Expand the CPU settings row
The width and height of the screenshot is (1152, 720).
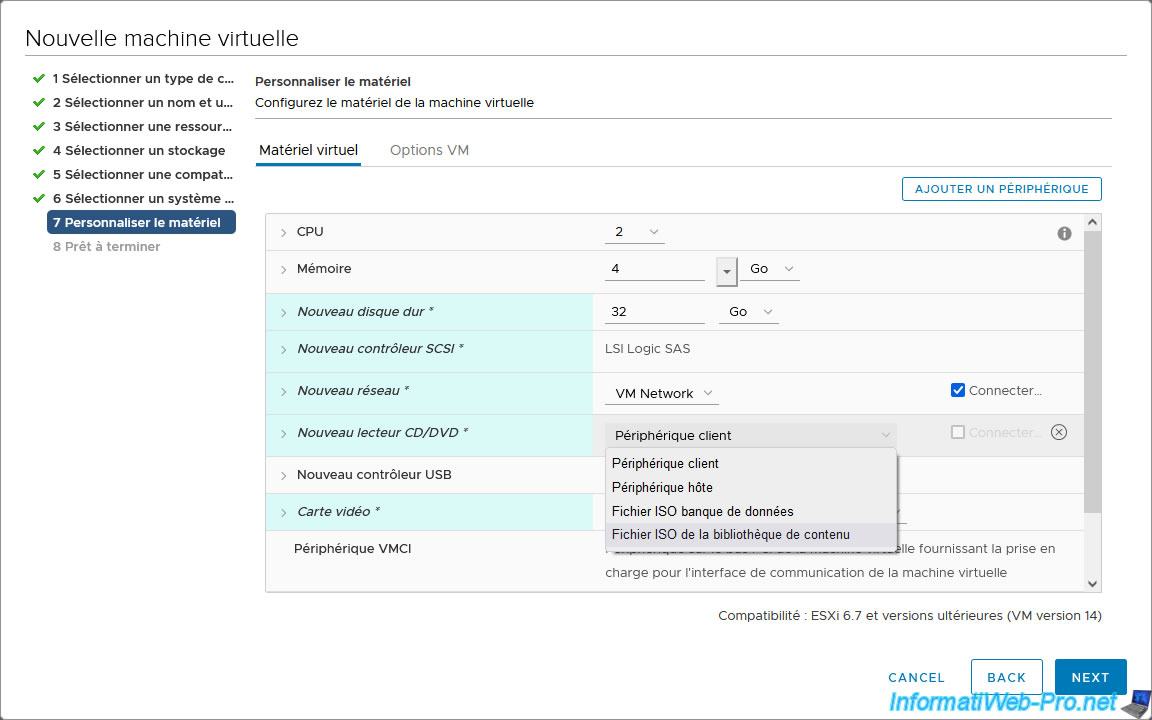coord(284,232)
